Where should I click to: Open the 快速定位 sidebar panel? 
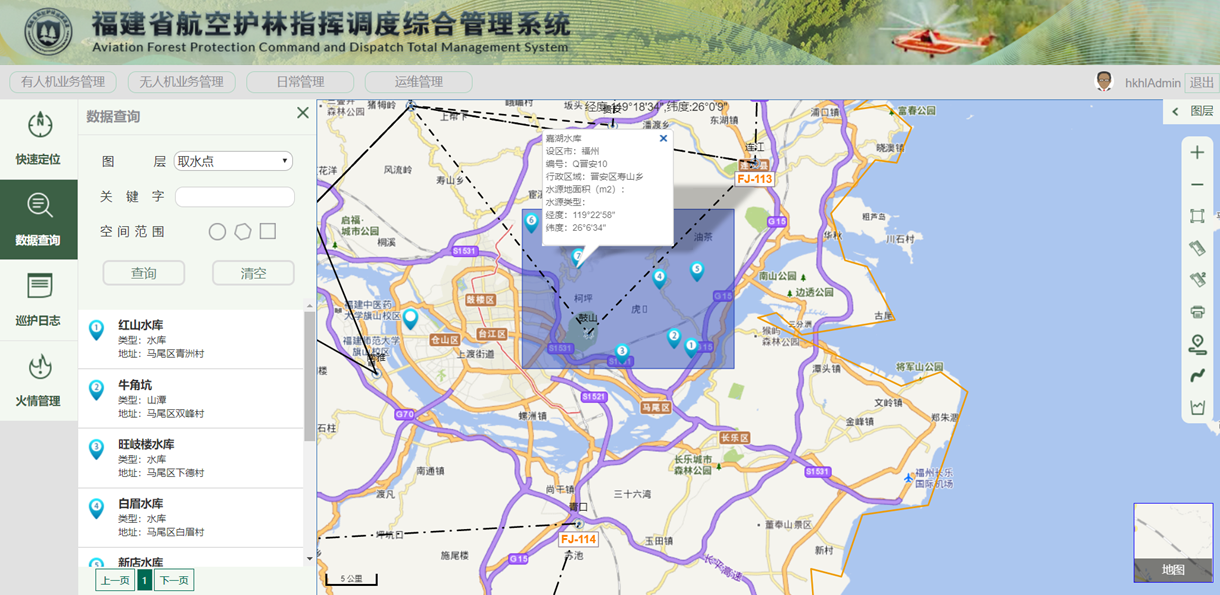(38, 140)
